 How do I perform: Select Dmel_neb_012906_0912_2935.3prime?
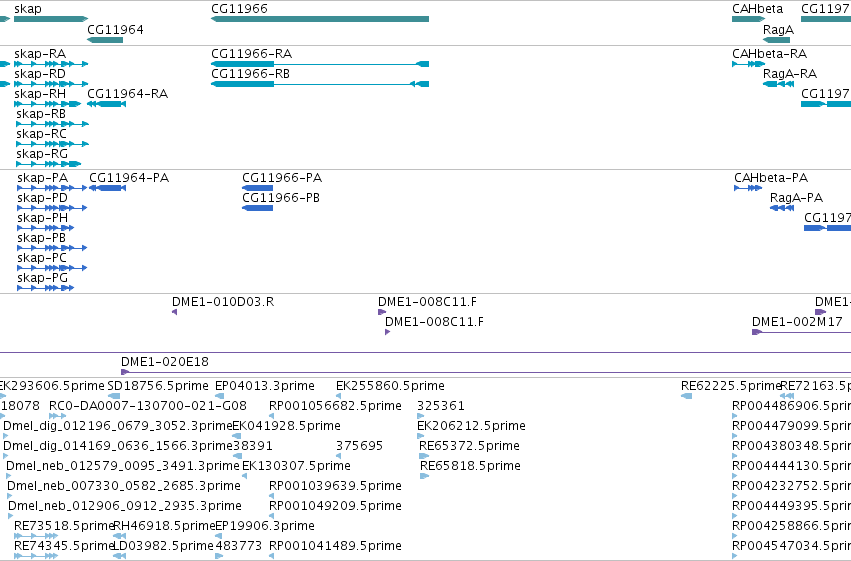pyautogui.click(x=11, y=516)
